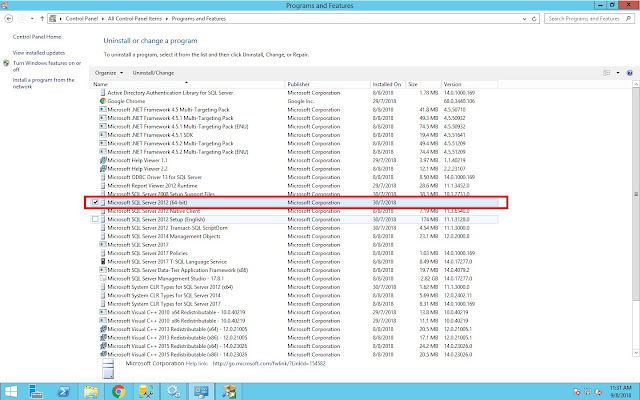
Task: Select Microsoft SQL Server 2012 Native Client
Action: point(294,211)
